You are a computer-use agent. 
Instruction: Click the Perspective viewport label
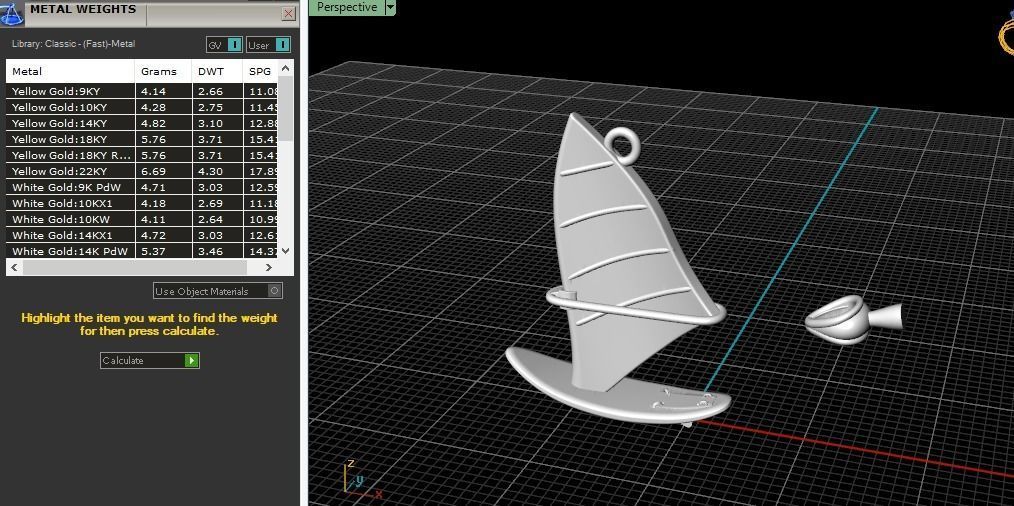[x=347, y=7]
